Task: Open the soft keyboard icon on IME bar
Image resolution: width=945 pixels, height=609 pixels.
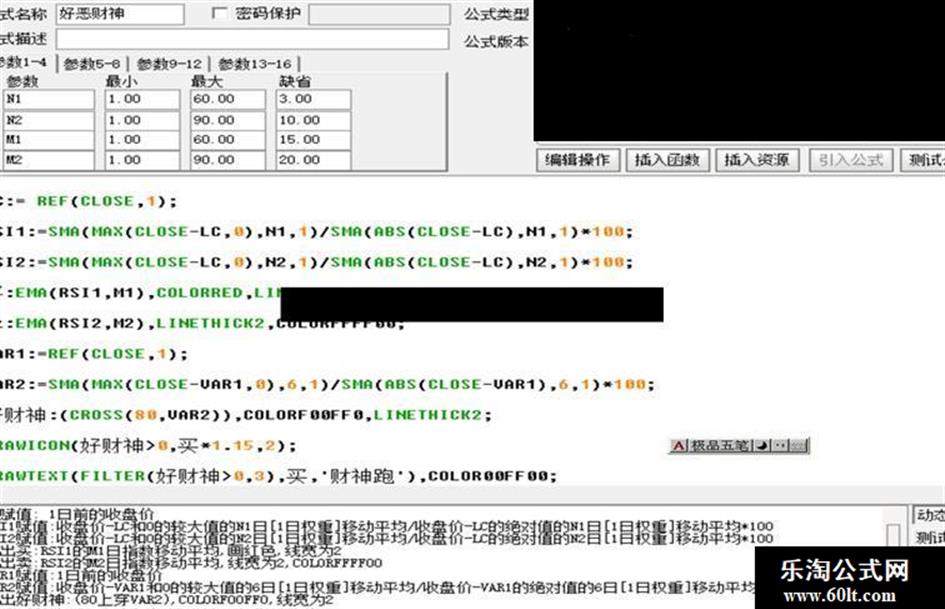Action: pyautogui.click(x=798, y=446)
